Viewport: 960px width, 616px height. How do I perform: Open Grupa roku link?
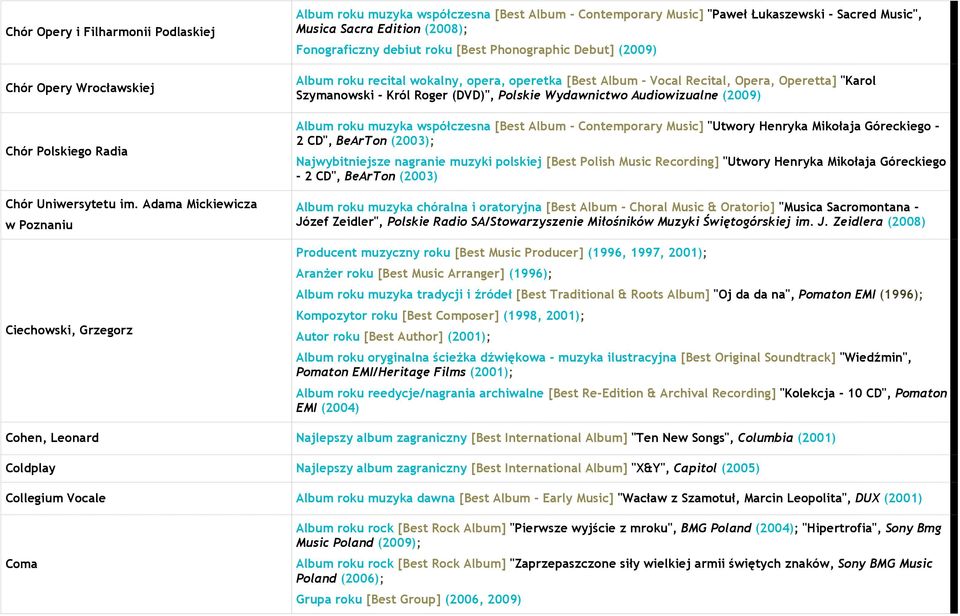pos(329,599)
